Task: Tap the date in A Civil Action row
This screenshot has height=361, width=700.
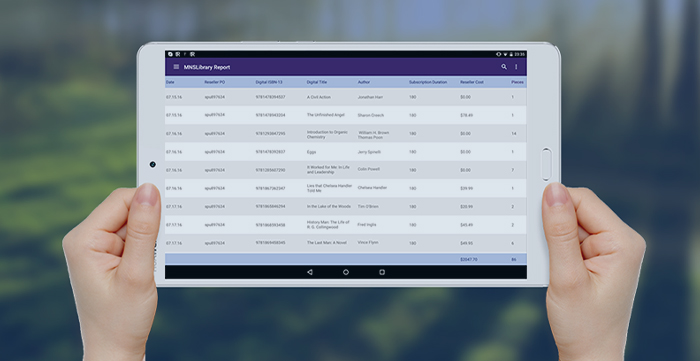Action: (x=174, y=97)
